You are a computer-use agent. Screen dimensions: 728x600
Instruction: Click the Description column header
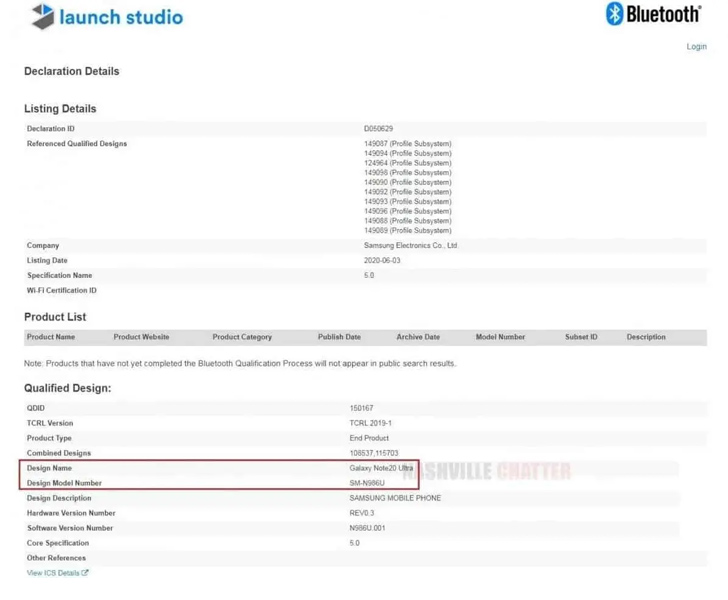(646, 337)
